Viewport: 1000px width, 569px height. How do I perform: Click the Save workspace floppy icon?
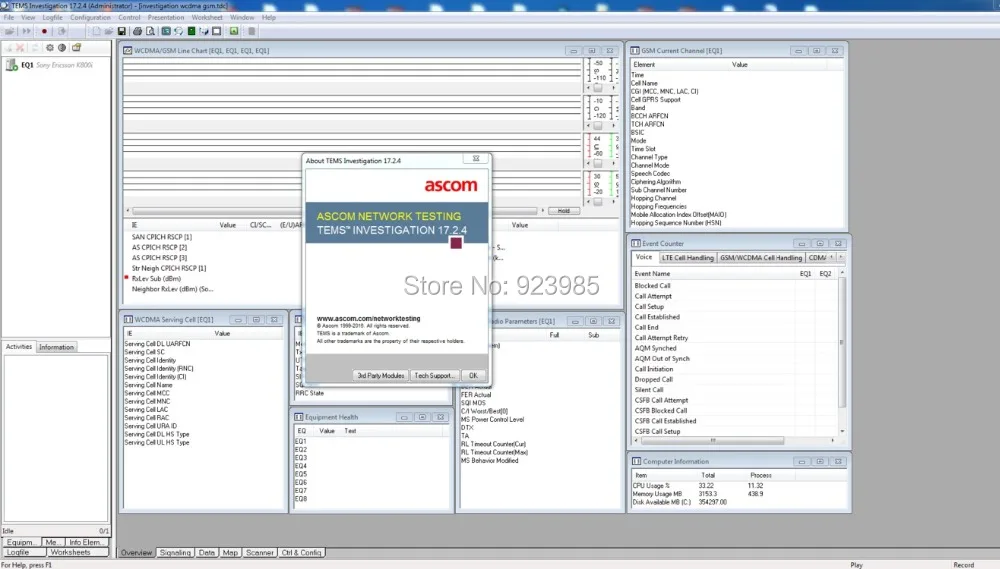tap(122, 31)
